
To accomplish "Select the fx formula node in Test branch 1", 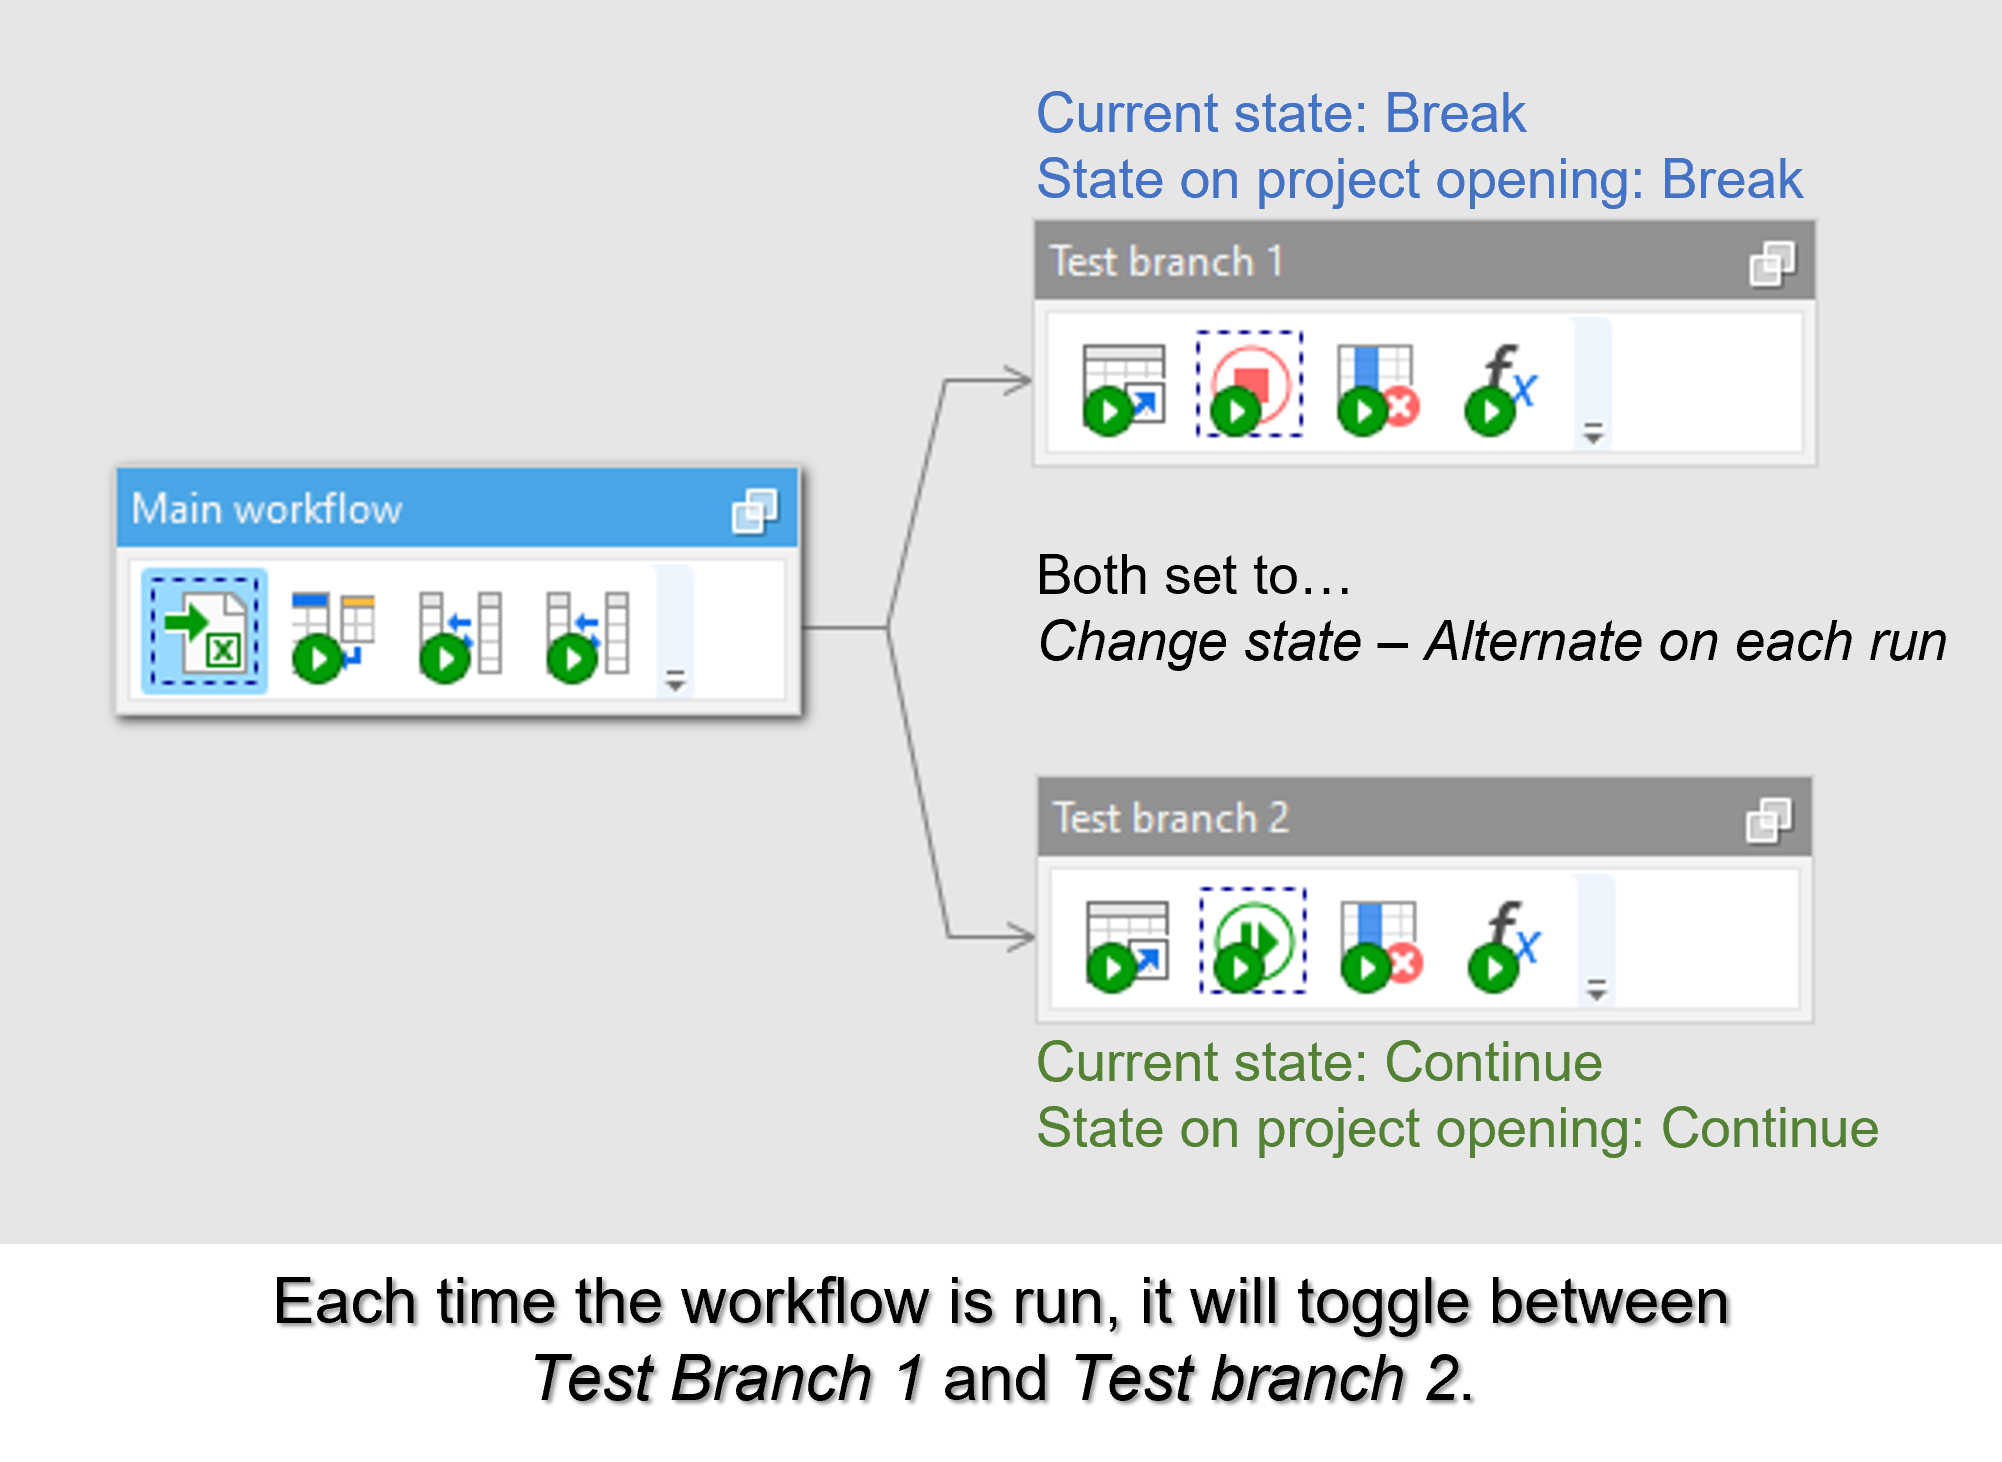I will pos(1501,388).
